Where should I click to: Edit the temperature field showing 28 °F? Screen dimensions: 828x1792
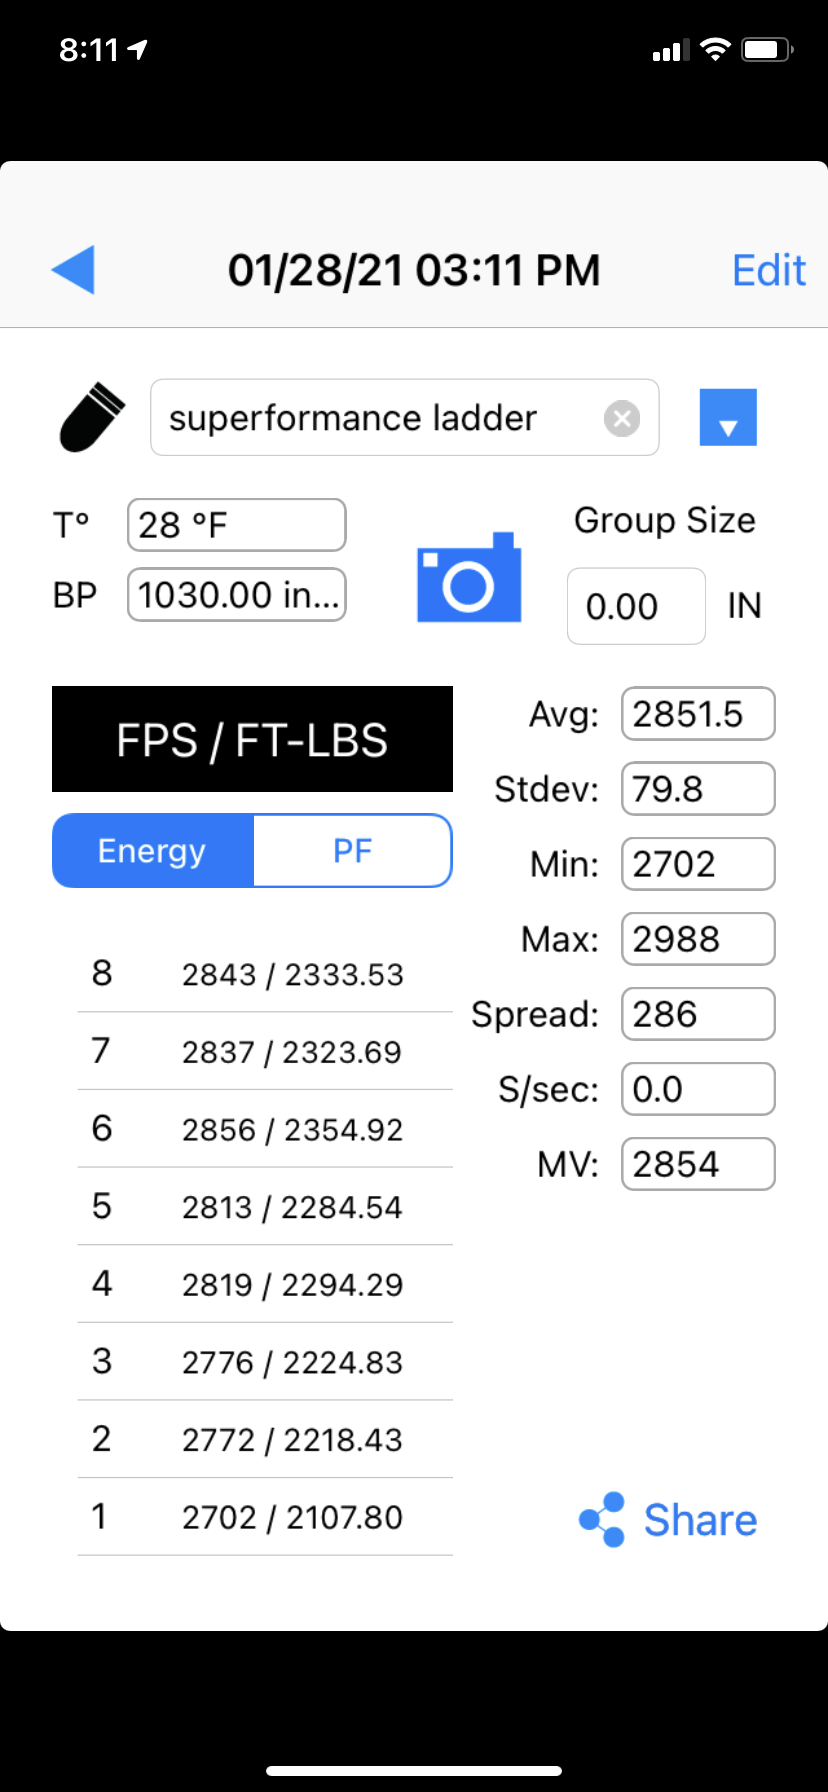coord(236,525)
